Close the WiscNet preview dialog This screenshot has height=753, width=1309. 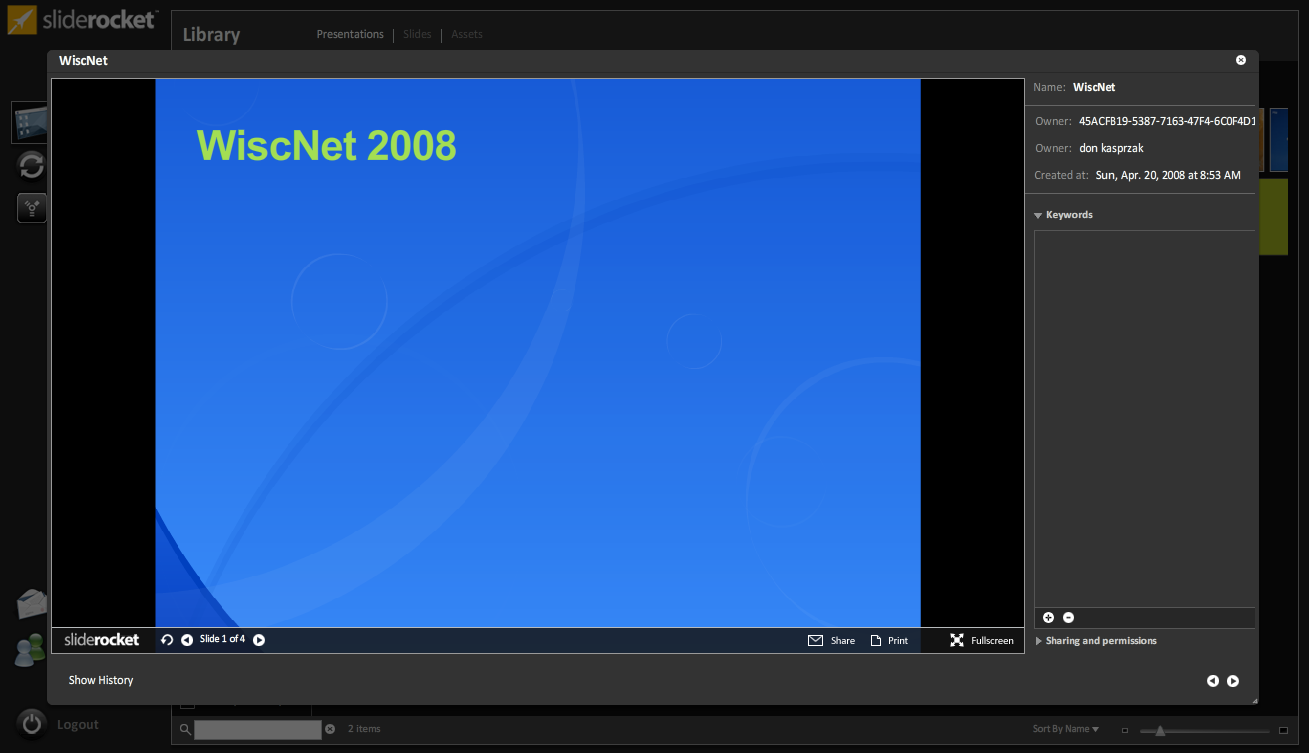point(1241,60)
